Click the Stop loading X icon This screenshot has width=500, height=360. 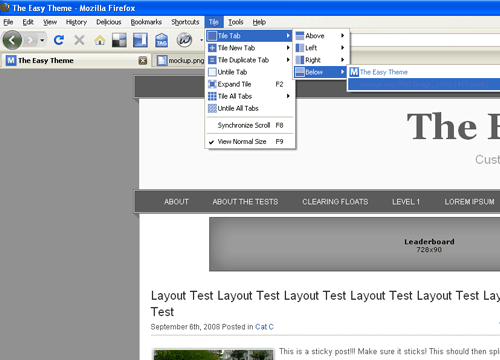point(79,40)
